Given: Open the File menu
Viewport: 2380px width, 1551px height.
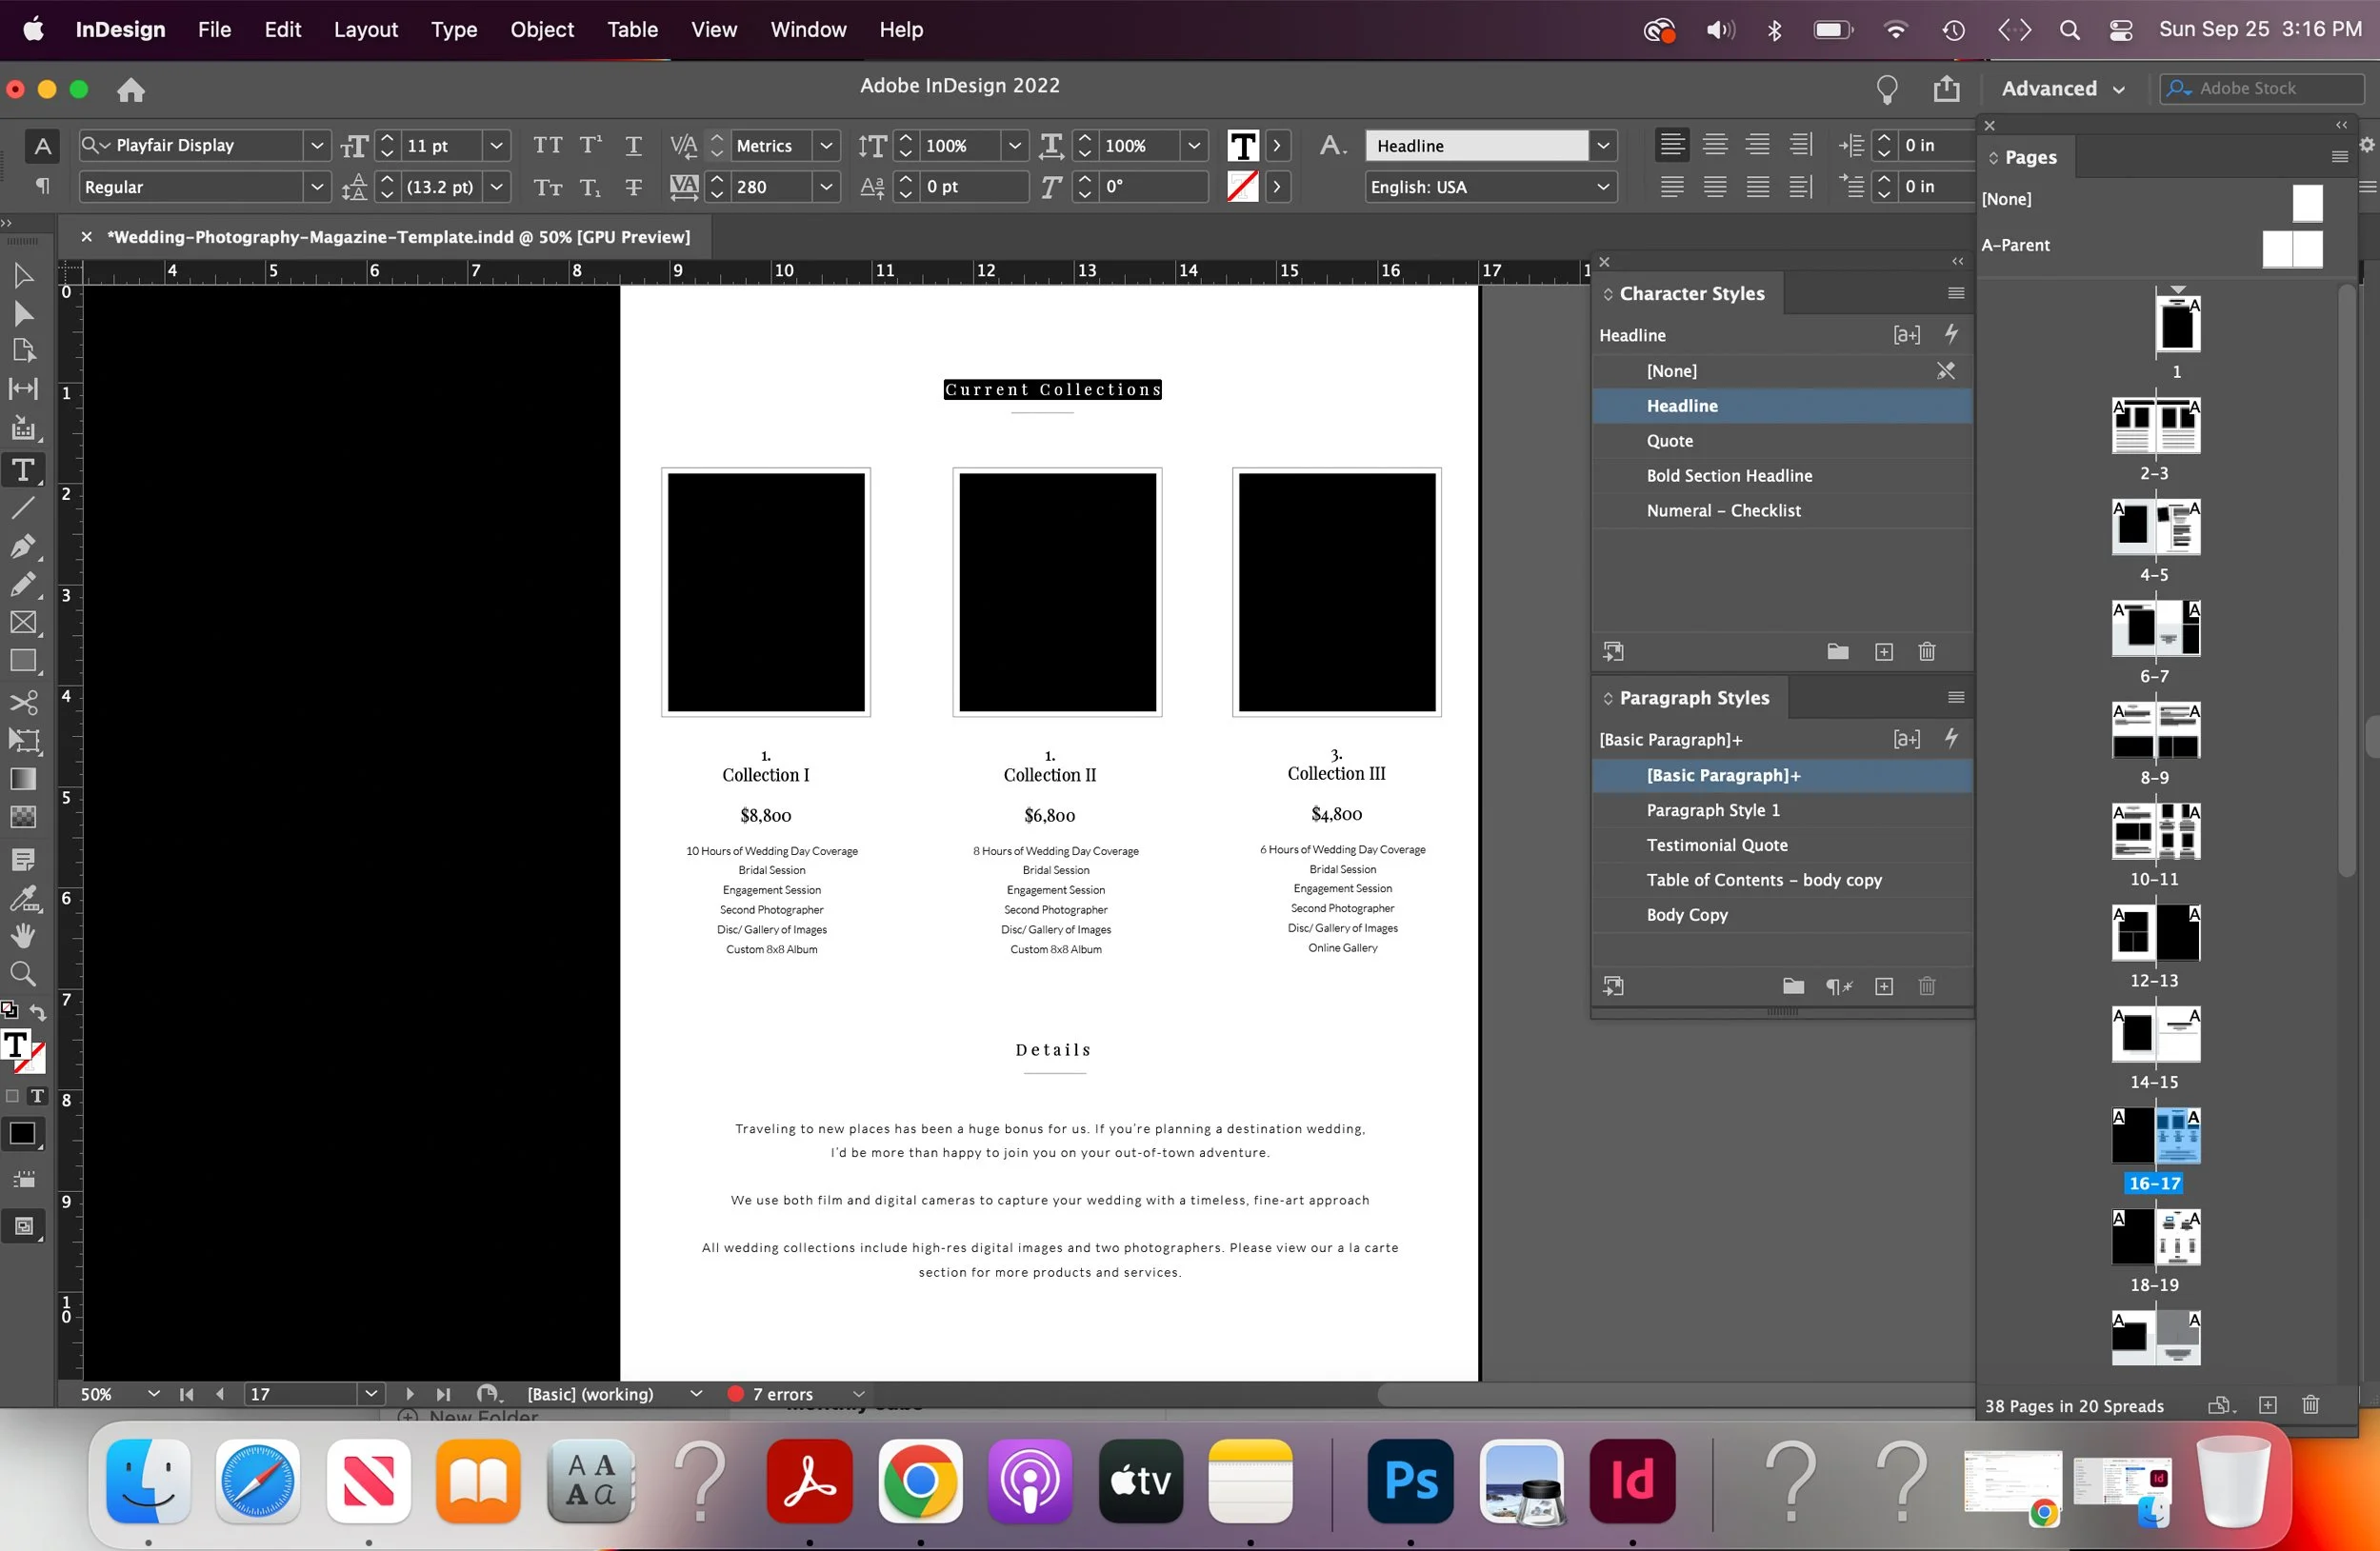Looking at the screenshot, I should click(x=214, y=30).
